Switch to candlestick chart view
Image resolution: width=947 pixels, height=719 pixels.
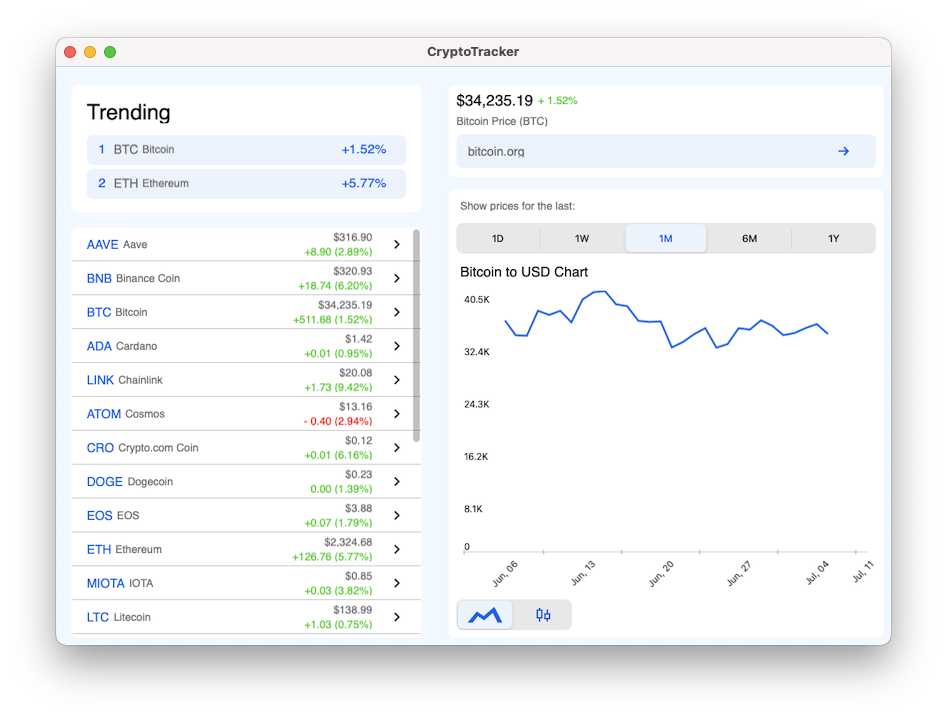[x=543, y=615]
